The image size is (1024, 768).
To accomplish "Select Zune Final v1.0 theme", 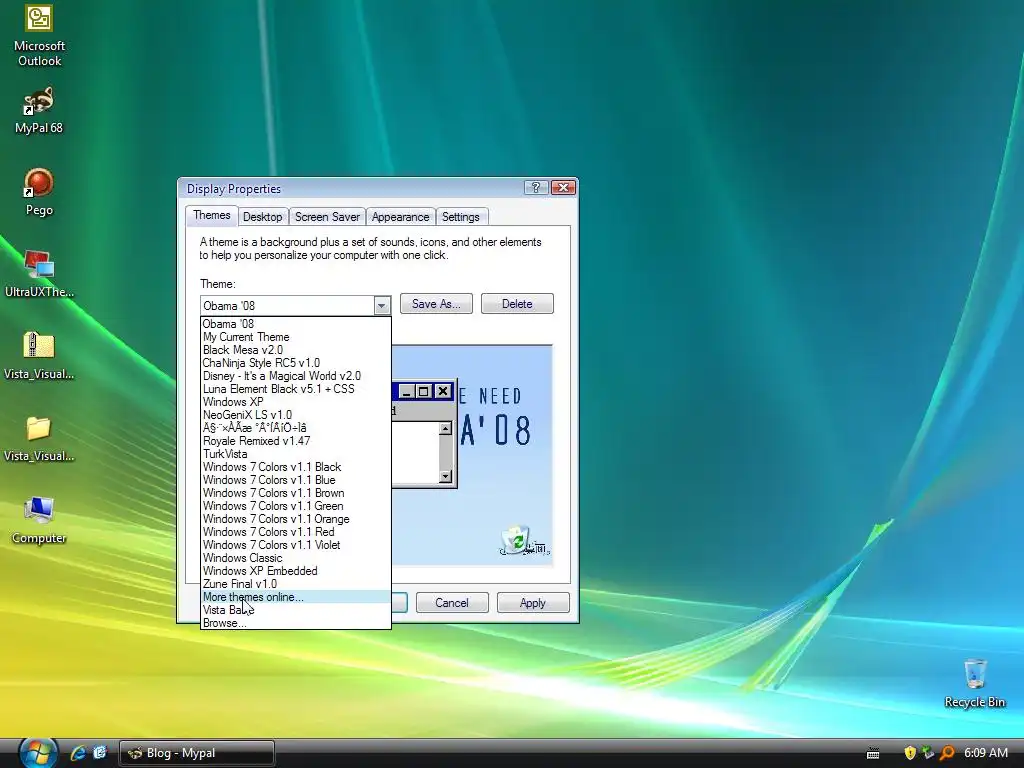I will pos(295,584).
